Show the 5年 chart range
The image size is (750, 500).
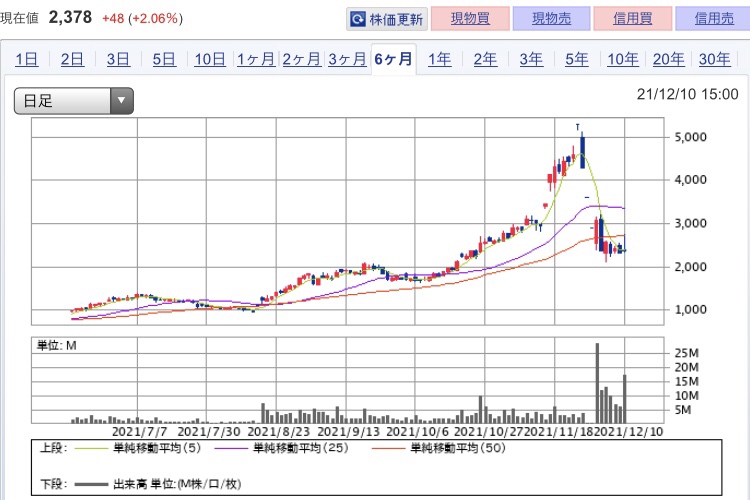pos(576,59)
